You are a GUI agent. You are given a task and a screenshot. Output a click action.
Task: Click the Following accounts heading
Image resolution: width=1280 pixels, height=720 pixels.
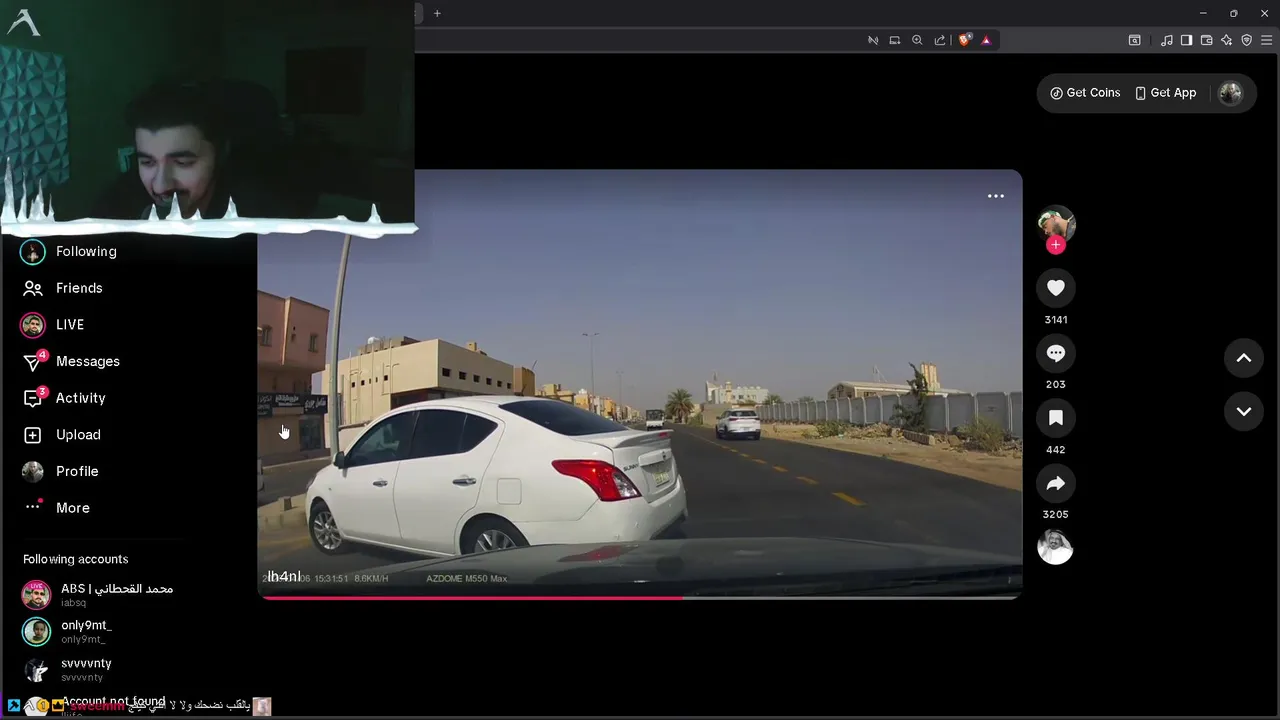pos(76,559)
